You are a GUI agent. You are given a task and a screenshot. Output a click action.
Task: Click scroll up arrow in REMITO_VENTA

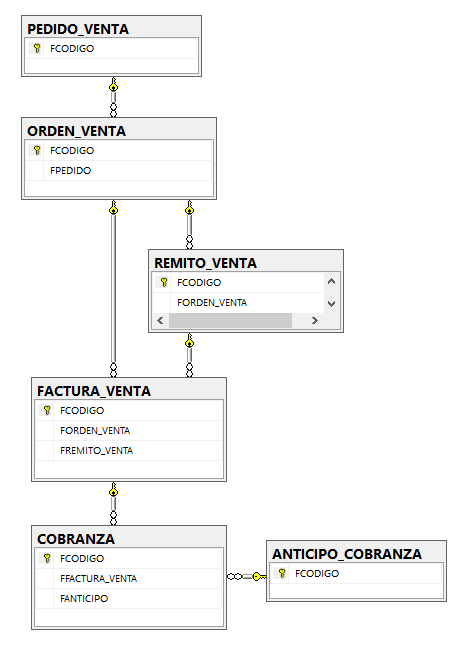(x=331, y=282)
